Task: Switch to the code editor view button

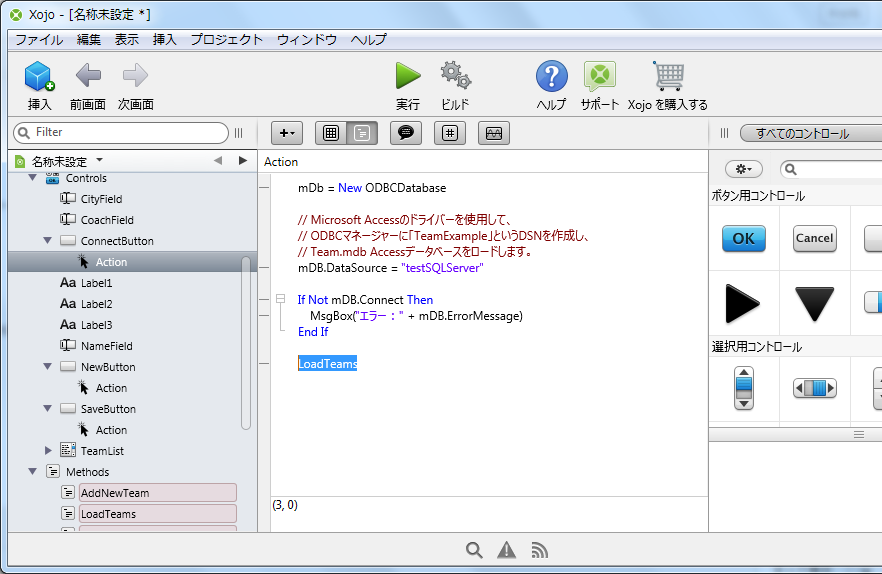Action: tap(362, 133)
